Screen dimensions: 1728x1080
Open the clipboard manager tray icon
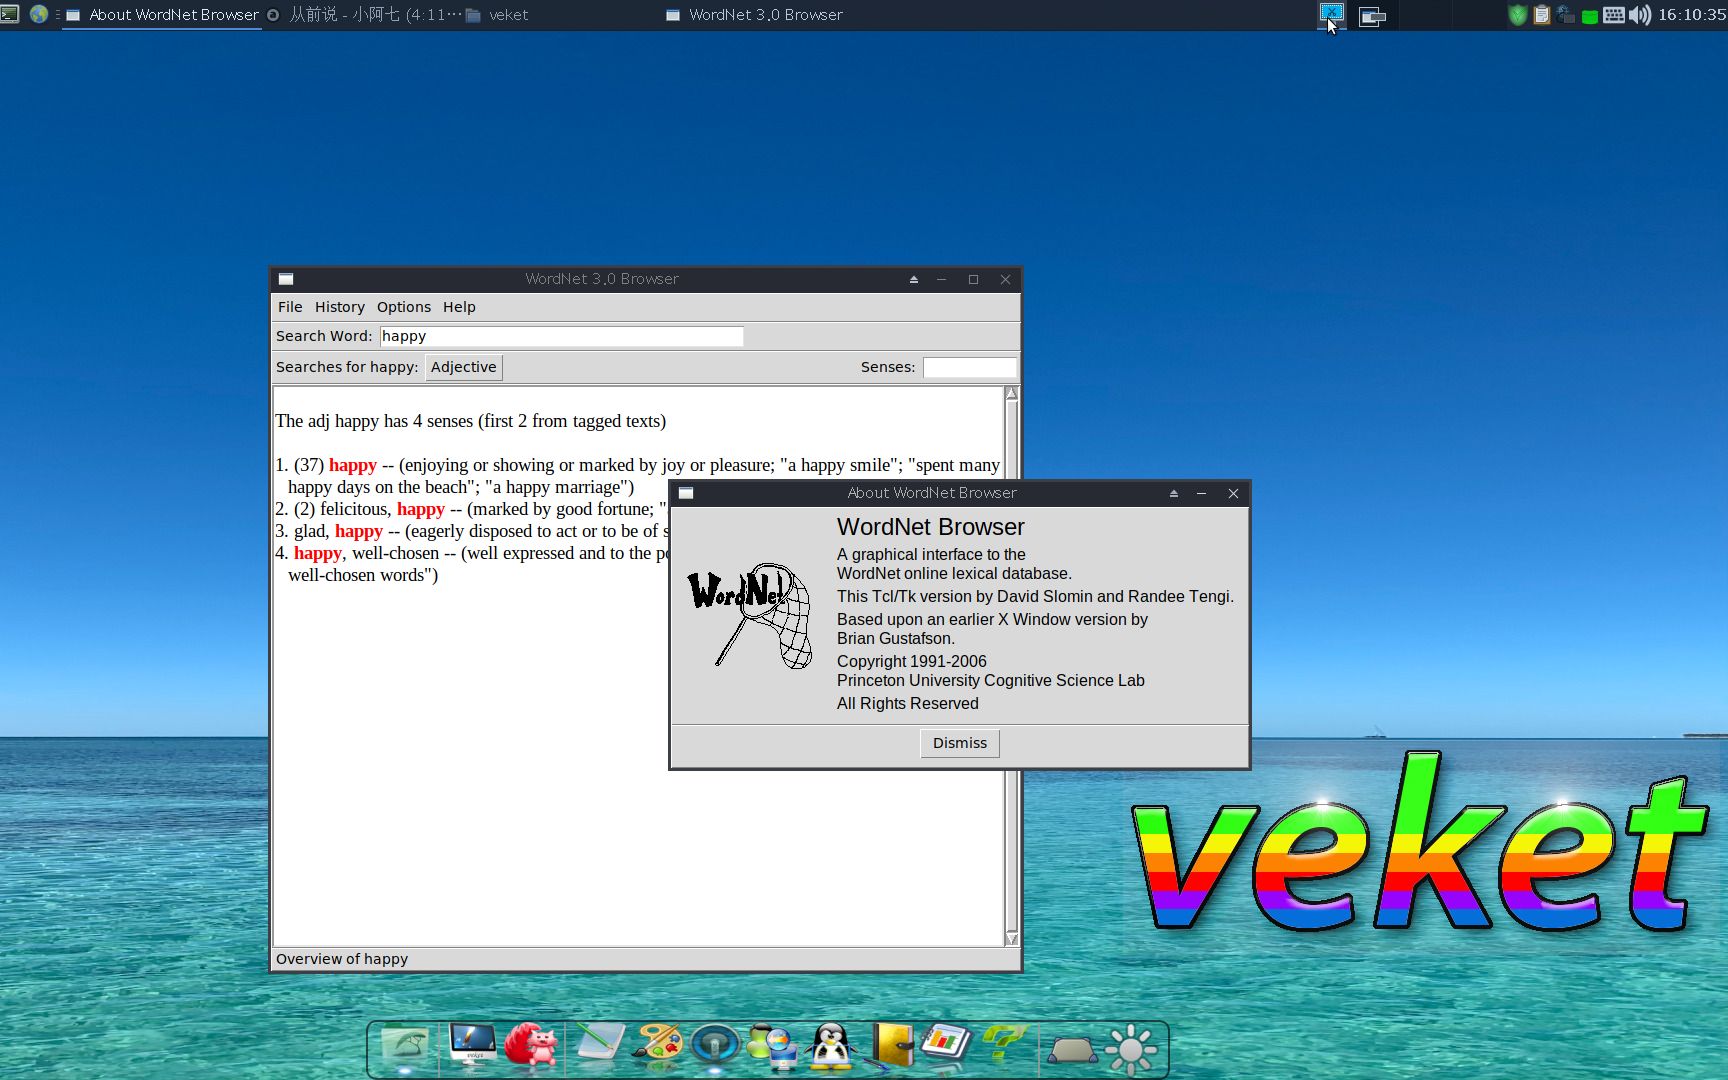click(1541, 15)
